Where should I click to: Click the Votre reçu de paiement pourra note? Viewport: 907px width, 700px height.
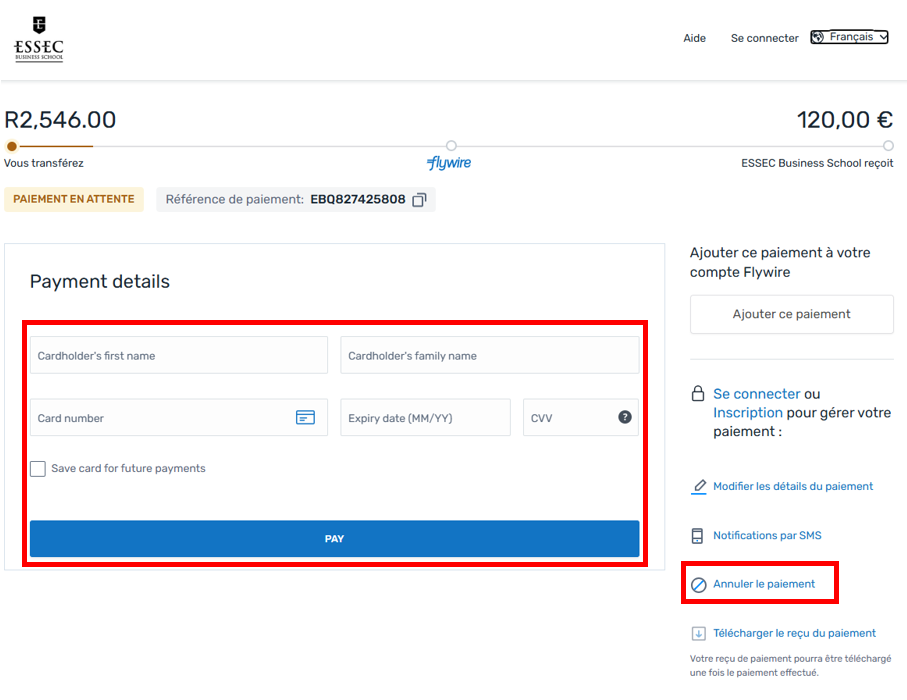click(x=790, y=666)
